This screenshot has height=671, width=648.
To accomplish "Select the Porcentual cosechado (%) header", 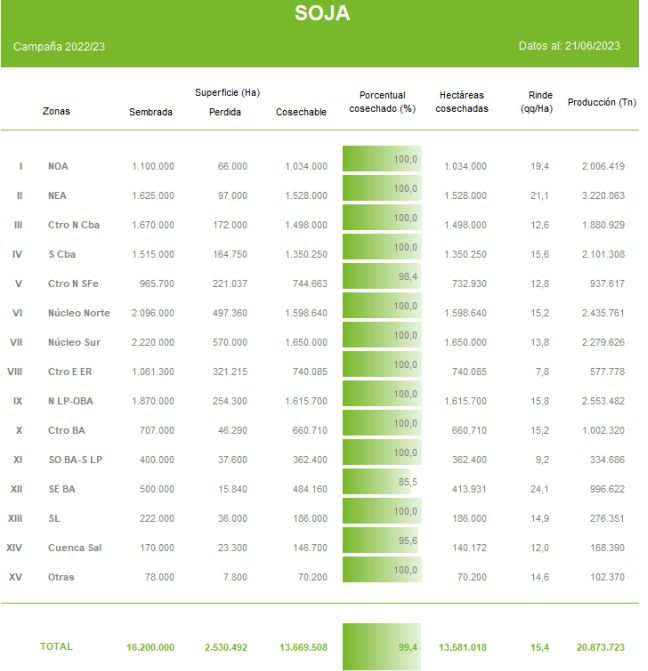I will [382, 102].
